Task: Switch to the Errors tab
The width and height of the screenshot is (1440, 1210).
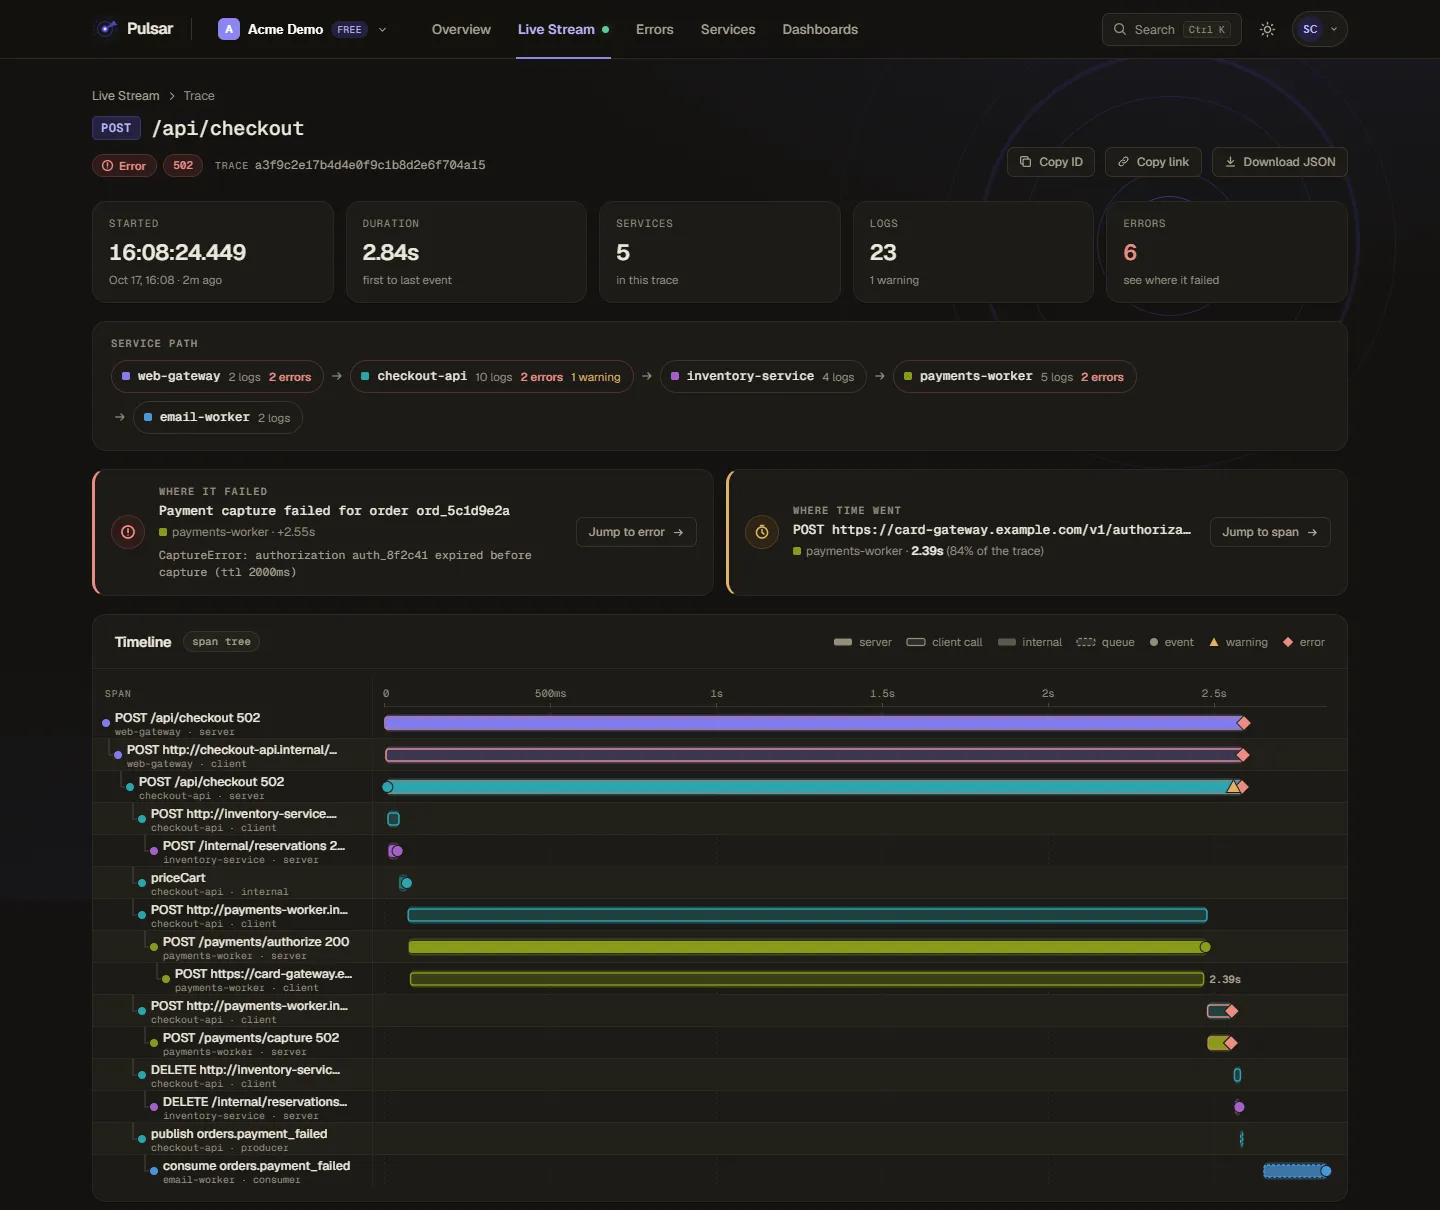Action: coord(654,30)
